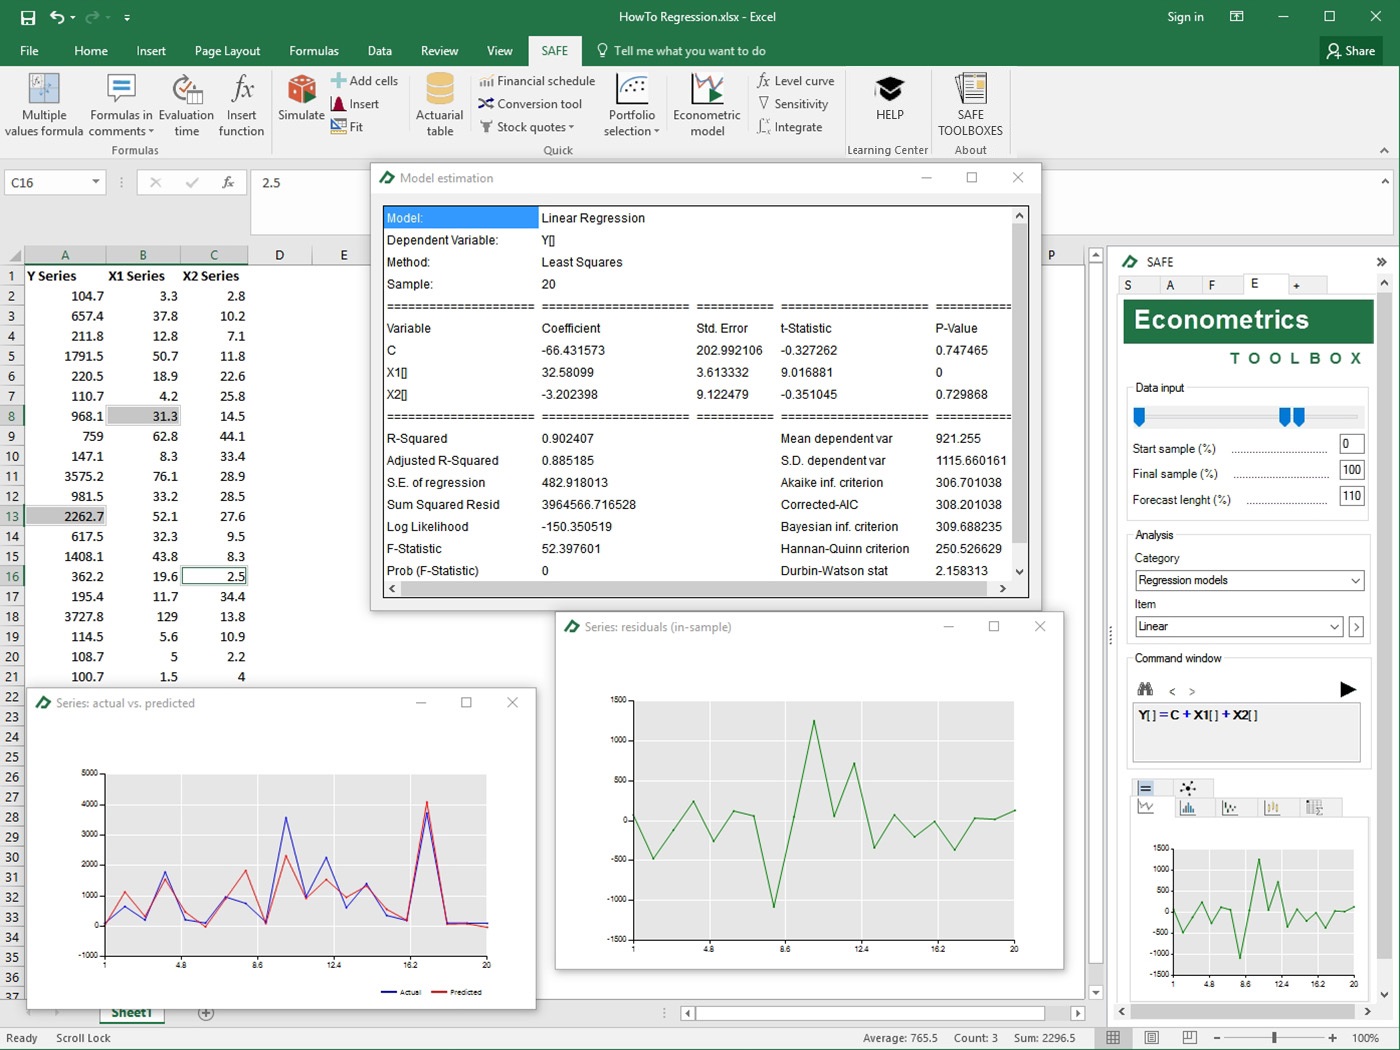This screenshot has height=1050, width=1400.
Task: Launch the Conversion tool
Action: pos(530,104)
